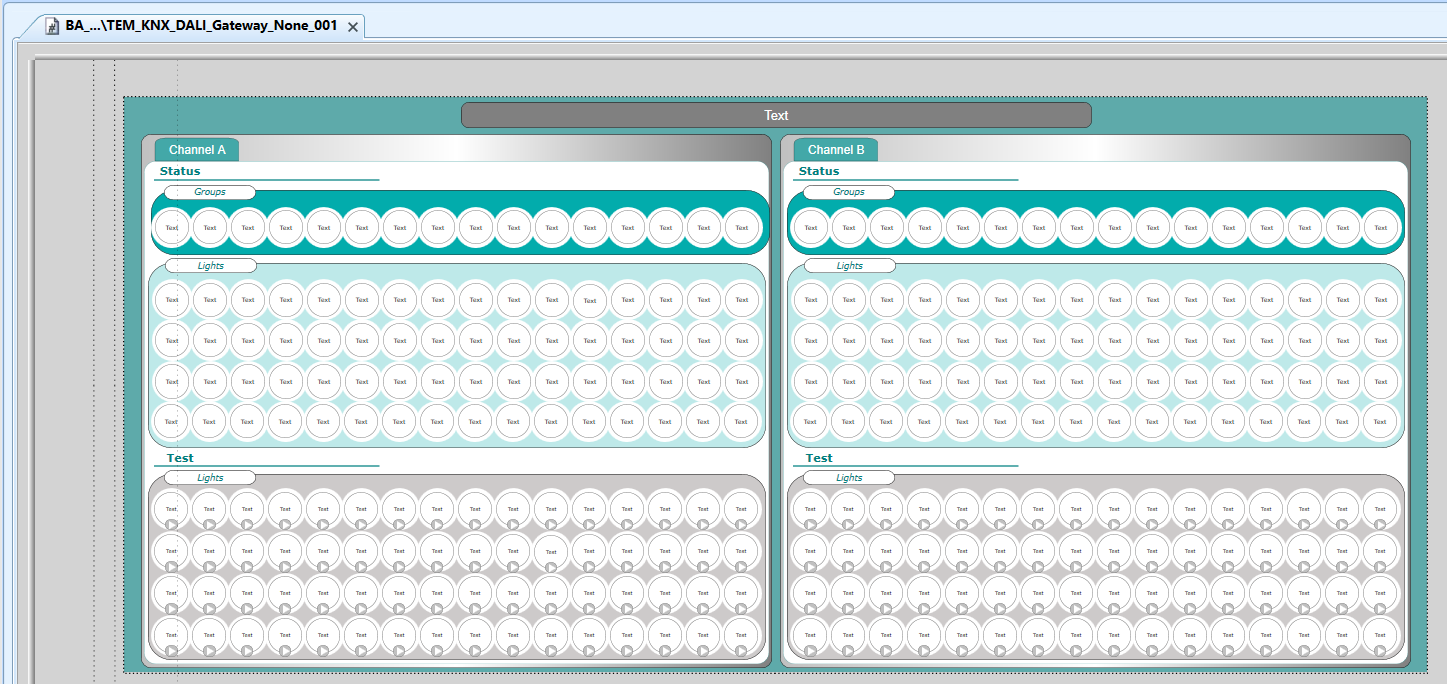Select last group circle in Channel B Status
The height and width of the screenshot is (684, 1447).
coord(1380,228)
